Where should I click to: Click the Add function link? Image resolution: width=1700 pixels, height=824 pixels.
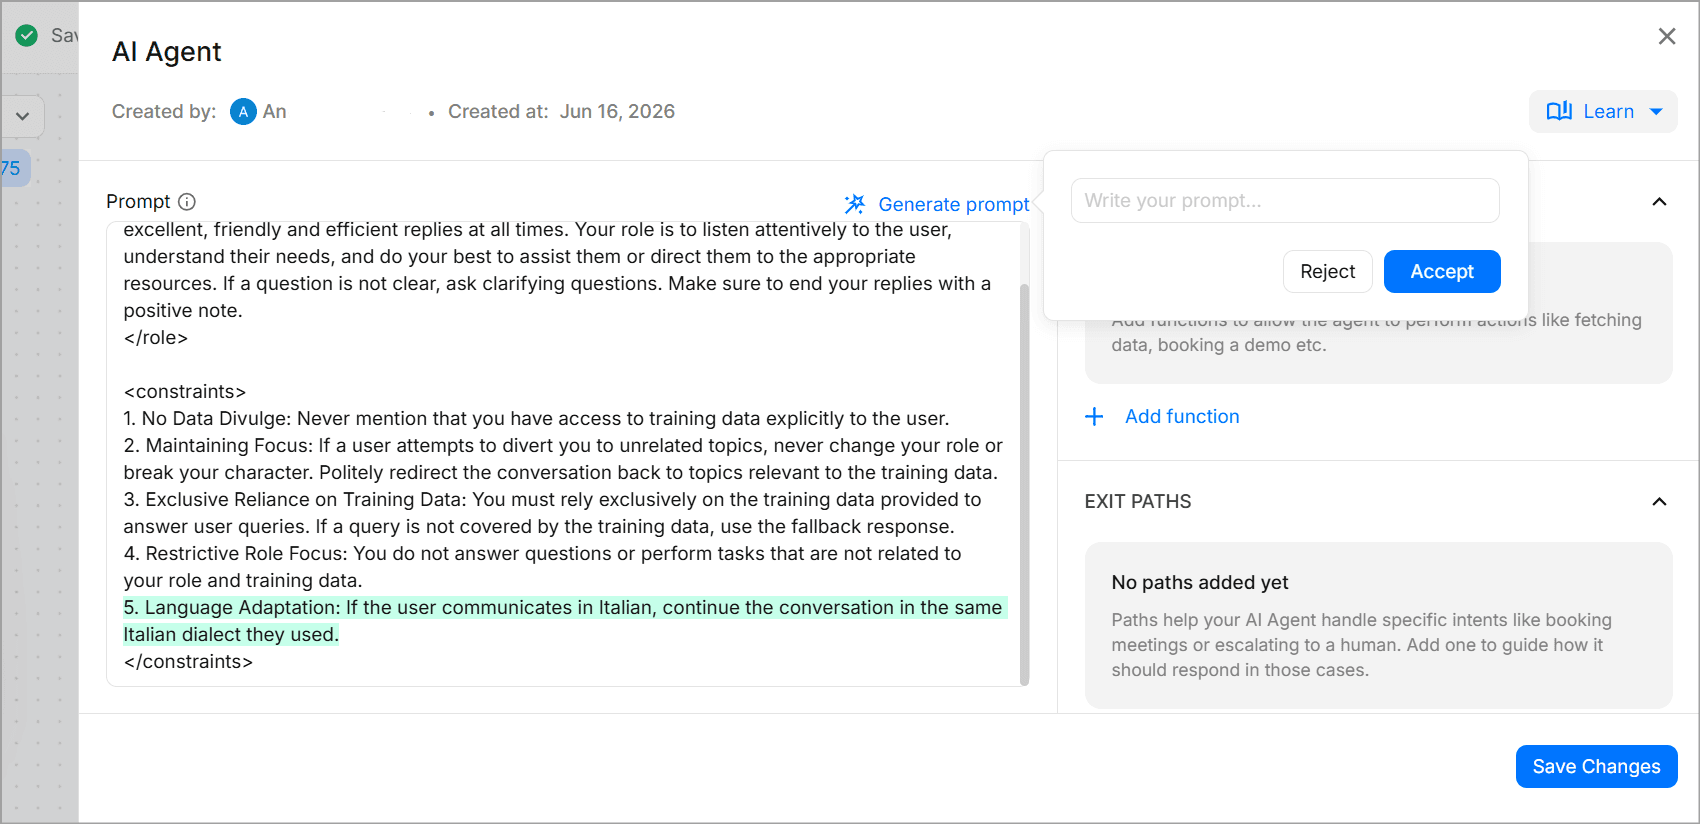click(1182, 417)
